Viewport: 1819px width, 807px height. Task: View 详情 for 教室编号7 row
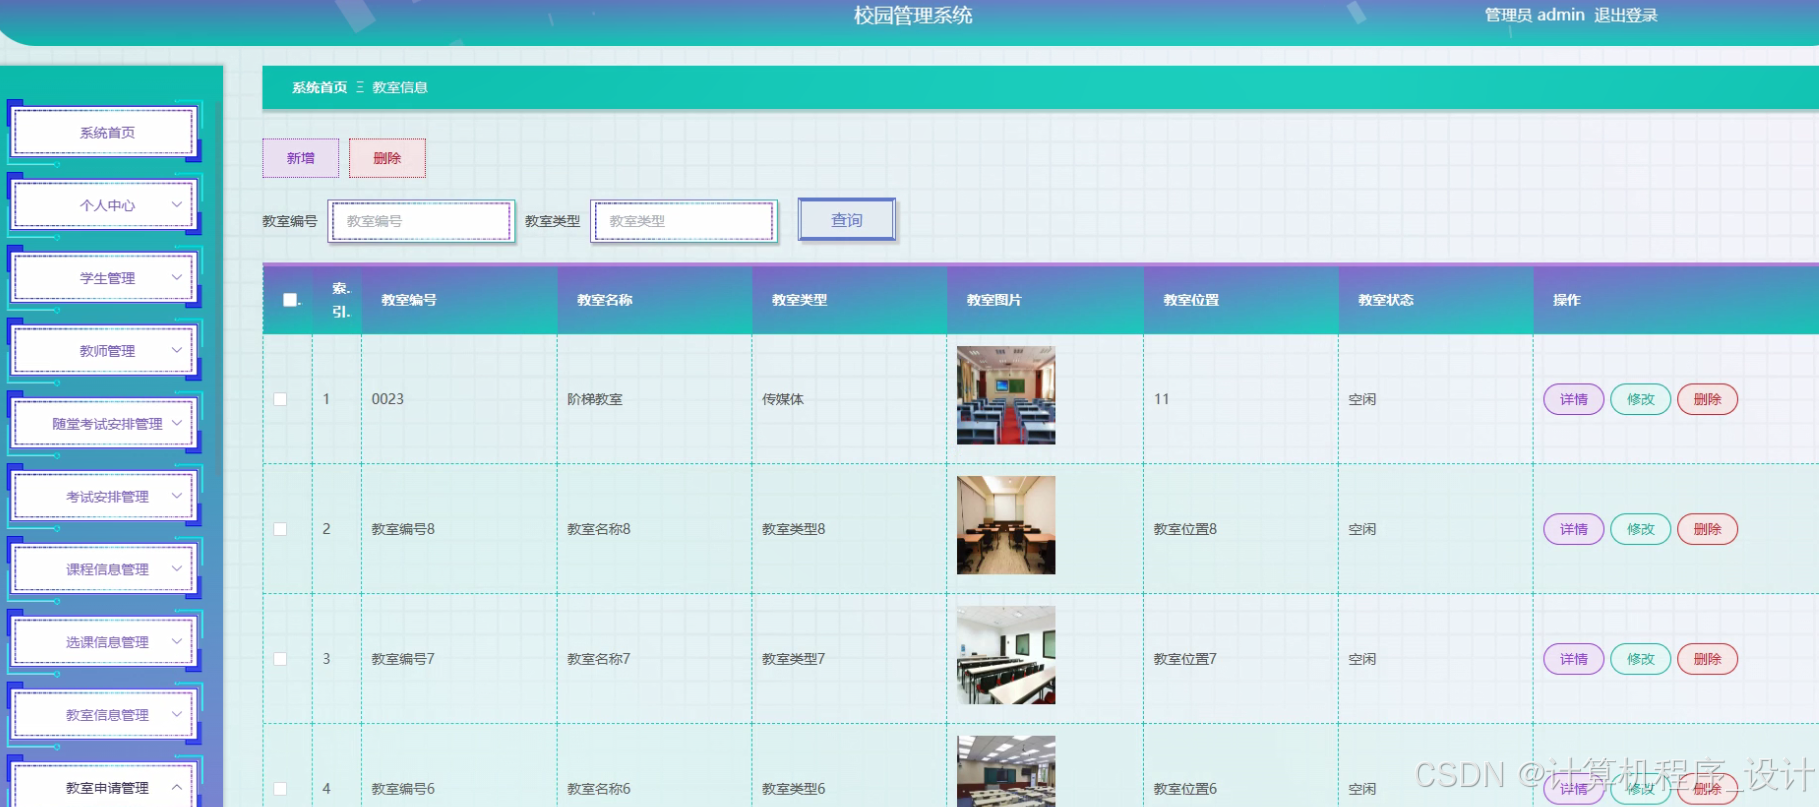1574,659
